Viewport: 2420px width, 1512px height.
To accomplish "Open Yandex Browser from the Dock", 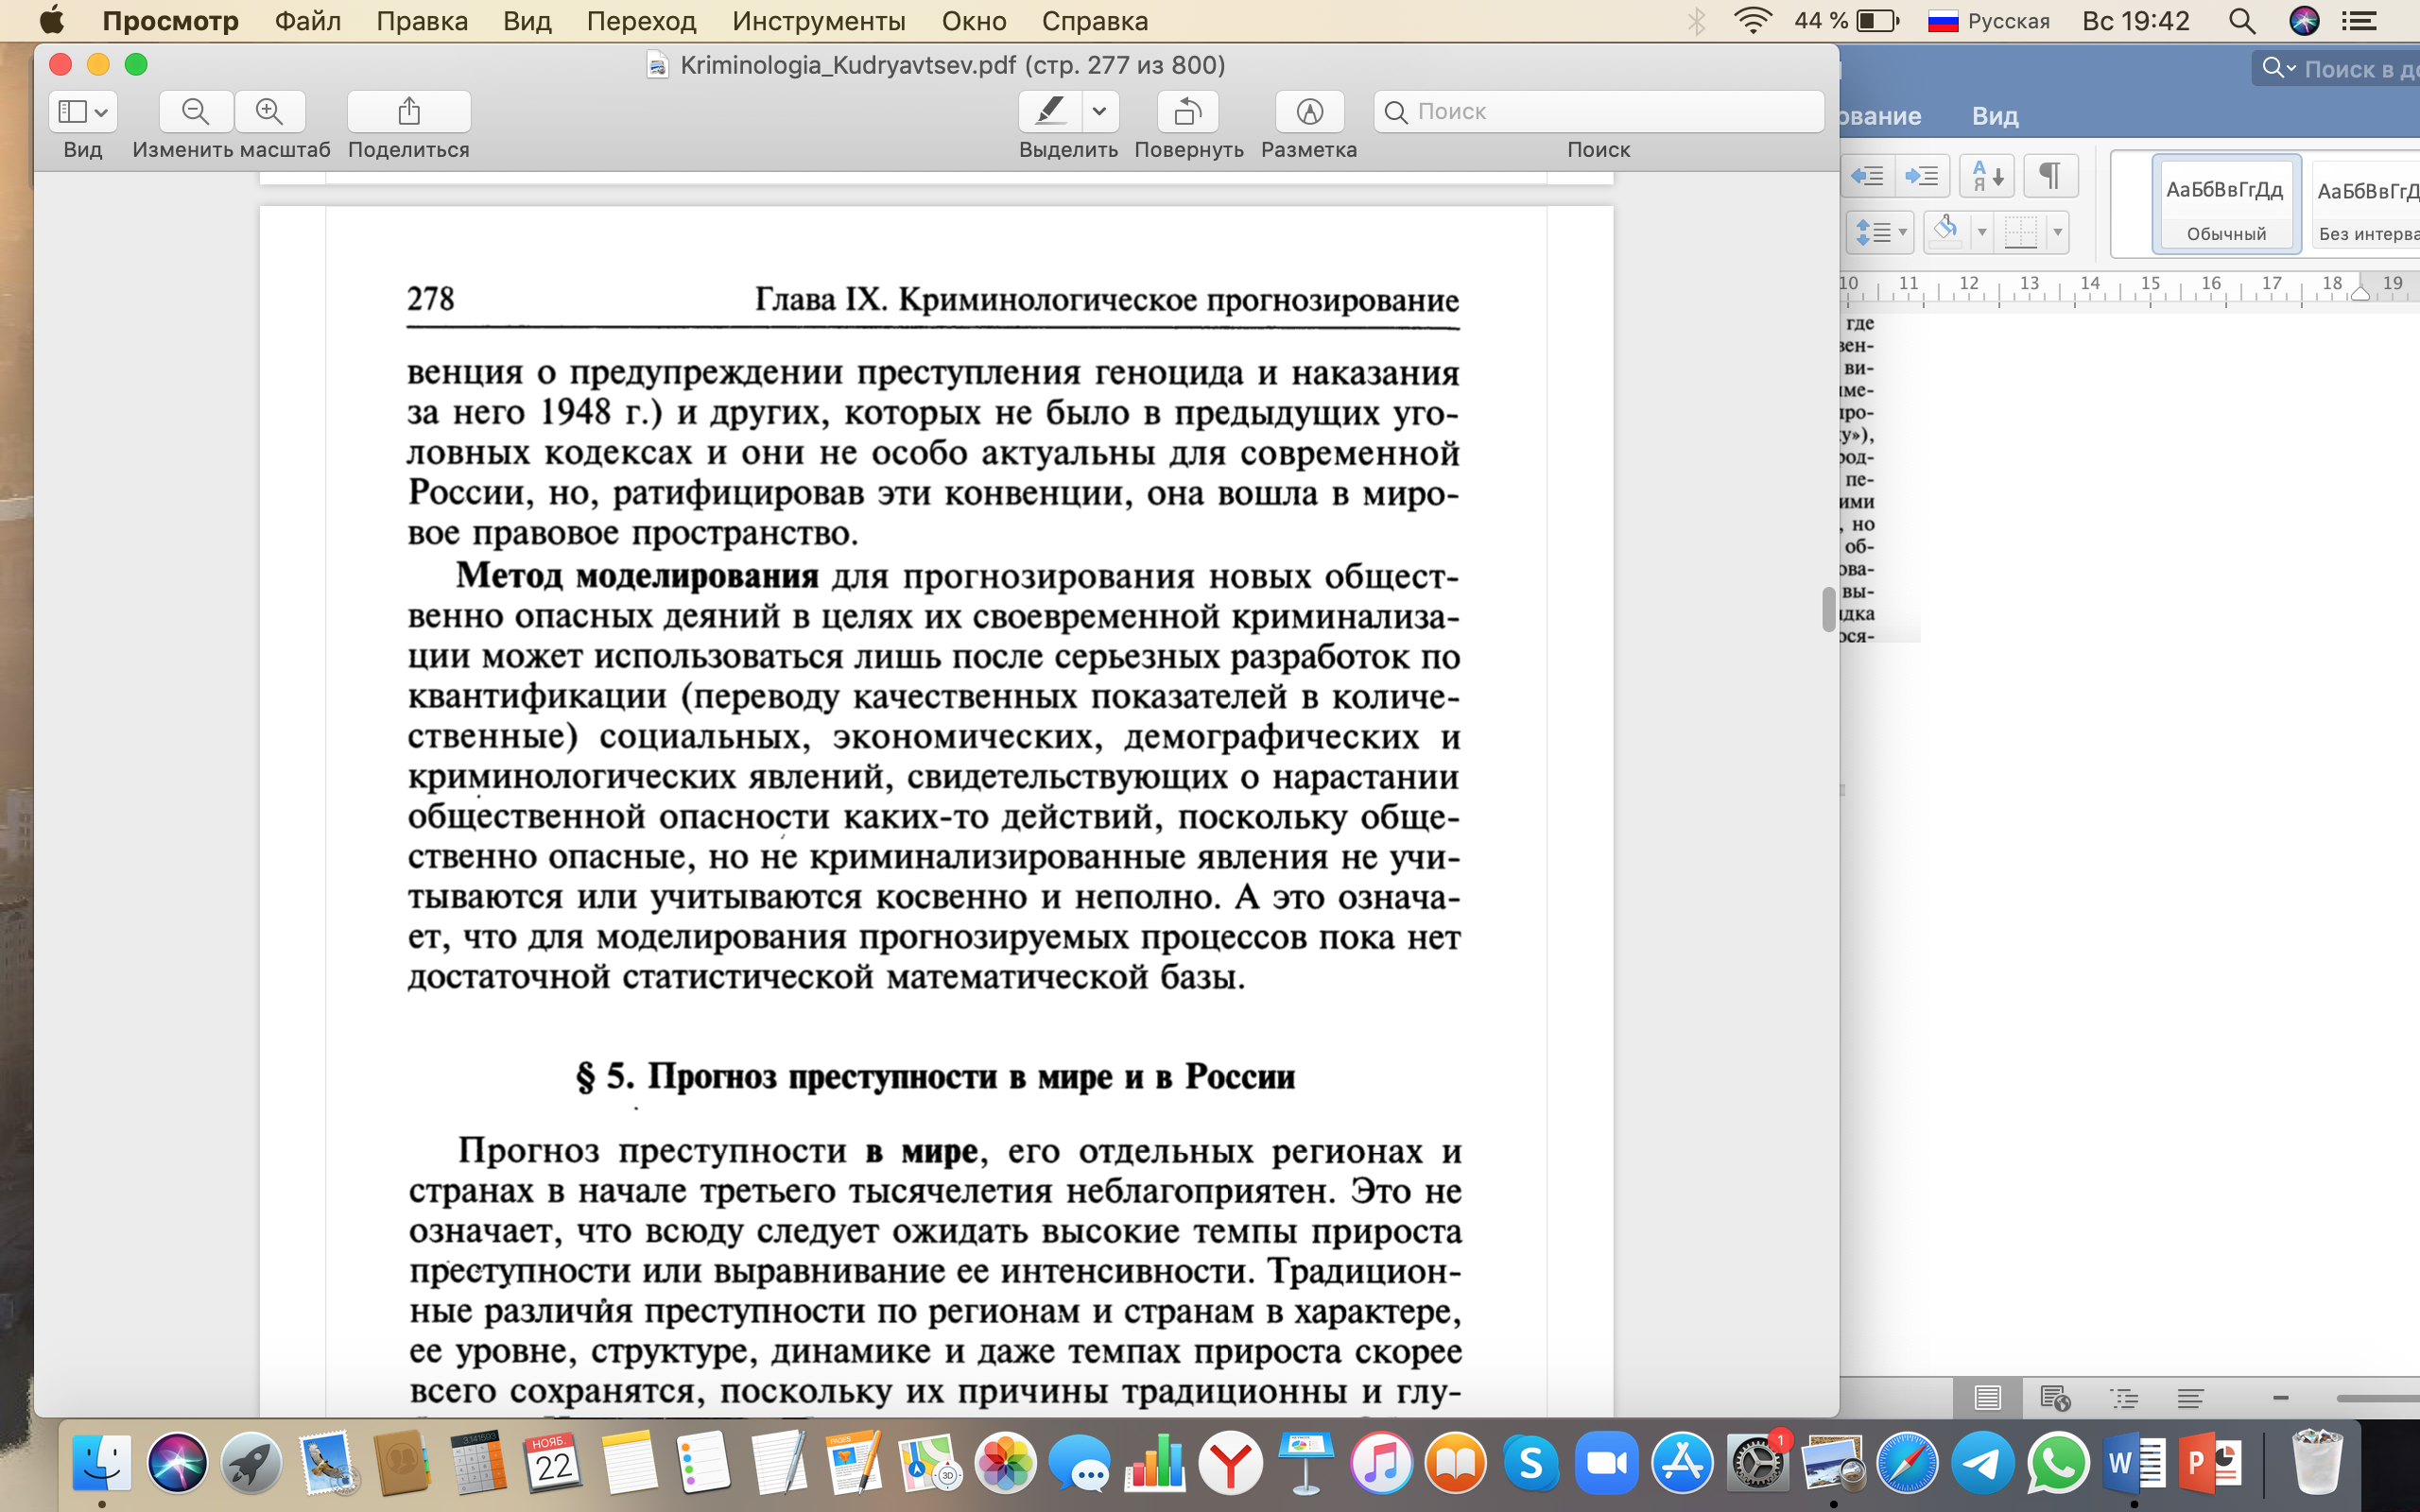I will coord(1230,1464).
